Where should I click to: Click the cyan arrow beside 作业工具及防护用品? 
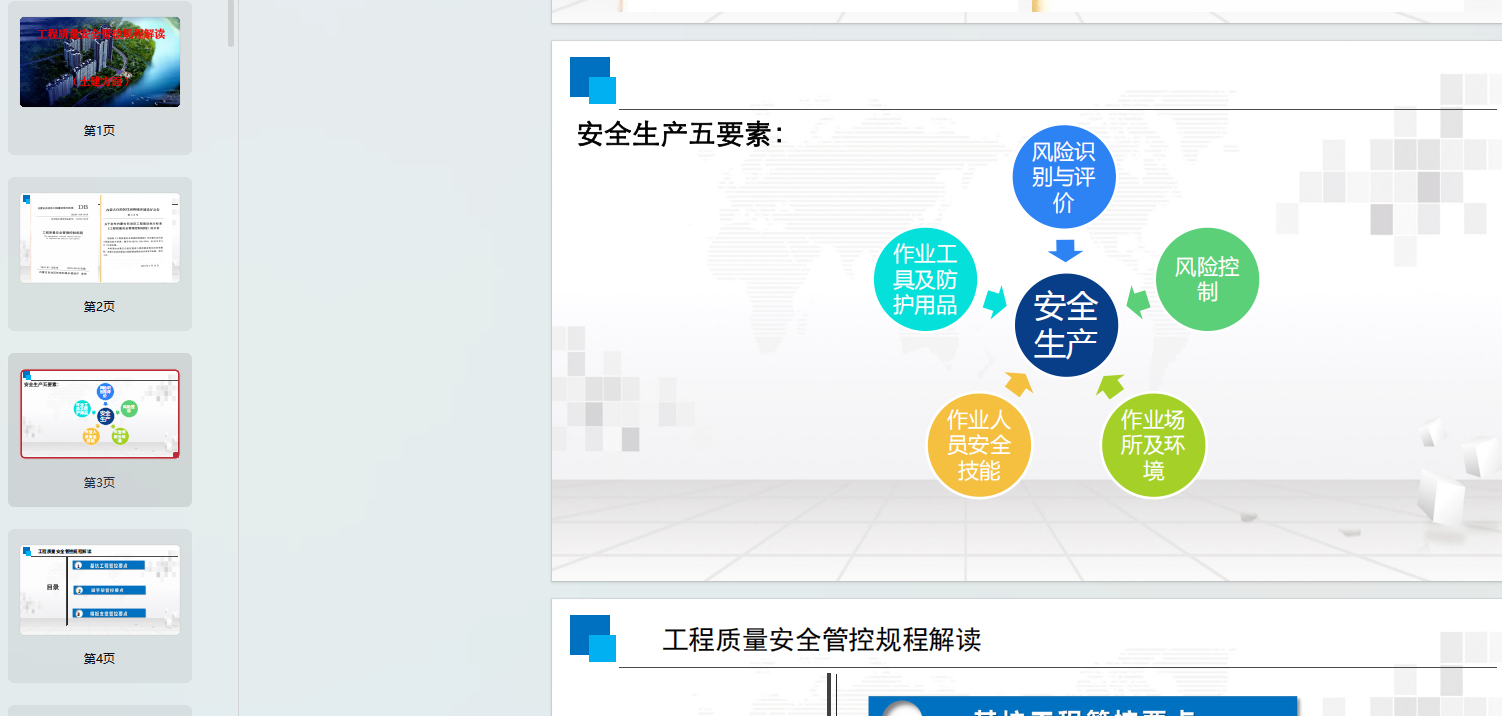[994, 302]
